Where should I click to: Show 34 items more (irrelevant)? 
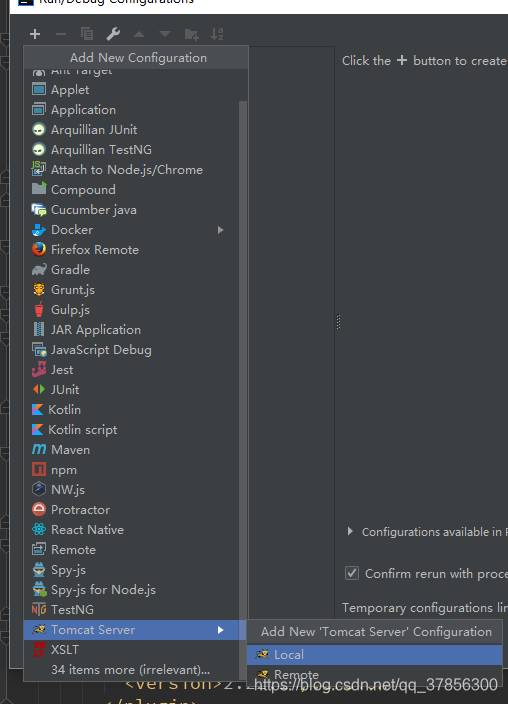coord(130,669)
